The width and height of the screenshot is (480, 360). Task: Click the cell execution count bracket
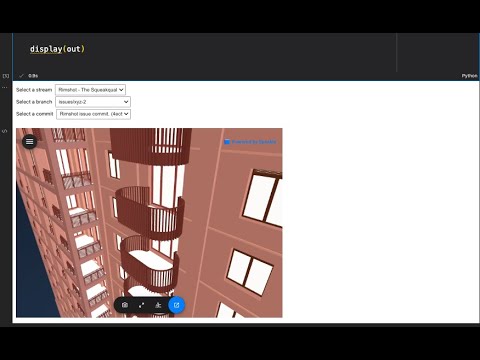(6, 76)
